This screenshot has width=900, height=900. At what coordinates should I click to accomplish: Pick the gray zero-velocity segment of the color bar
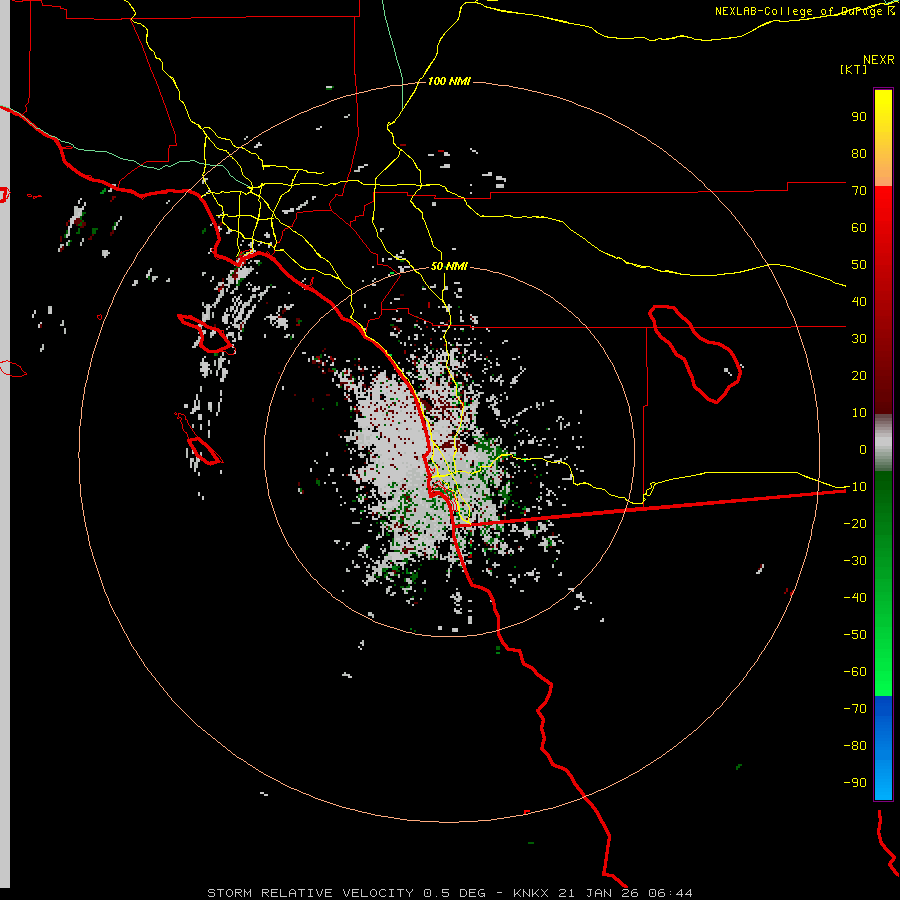tap(883, 443)
